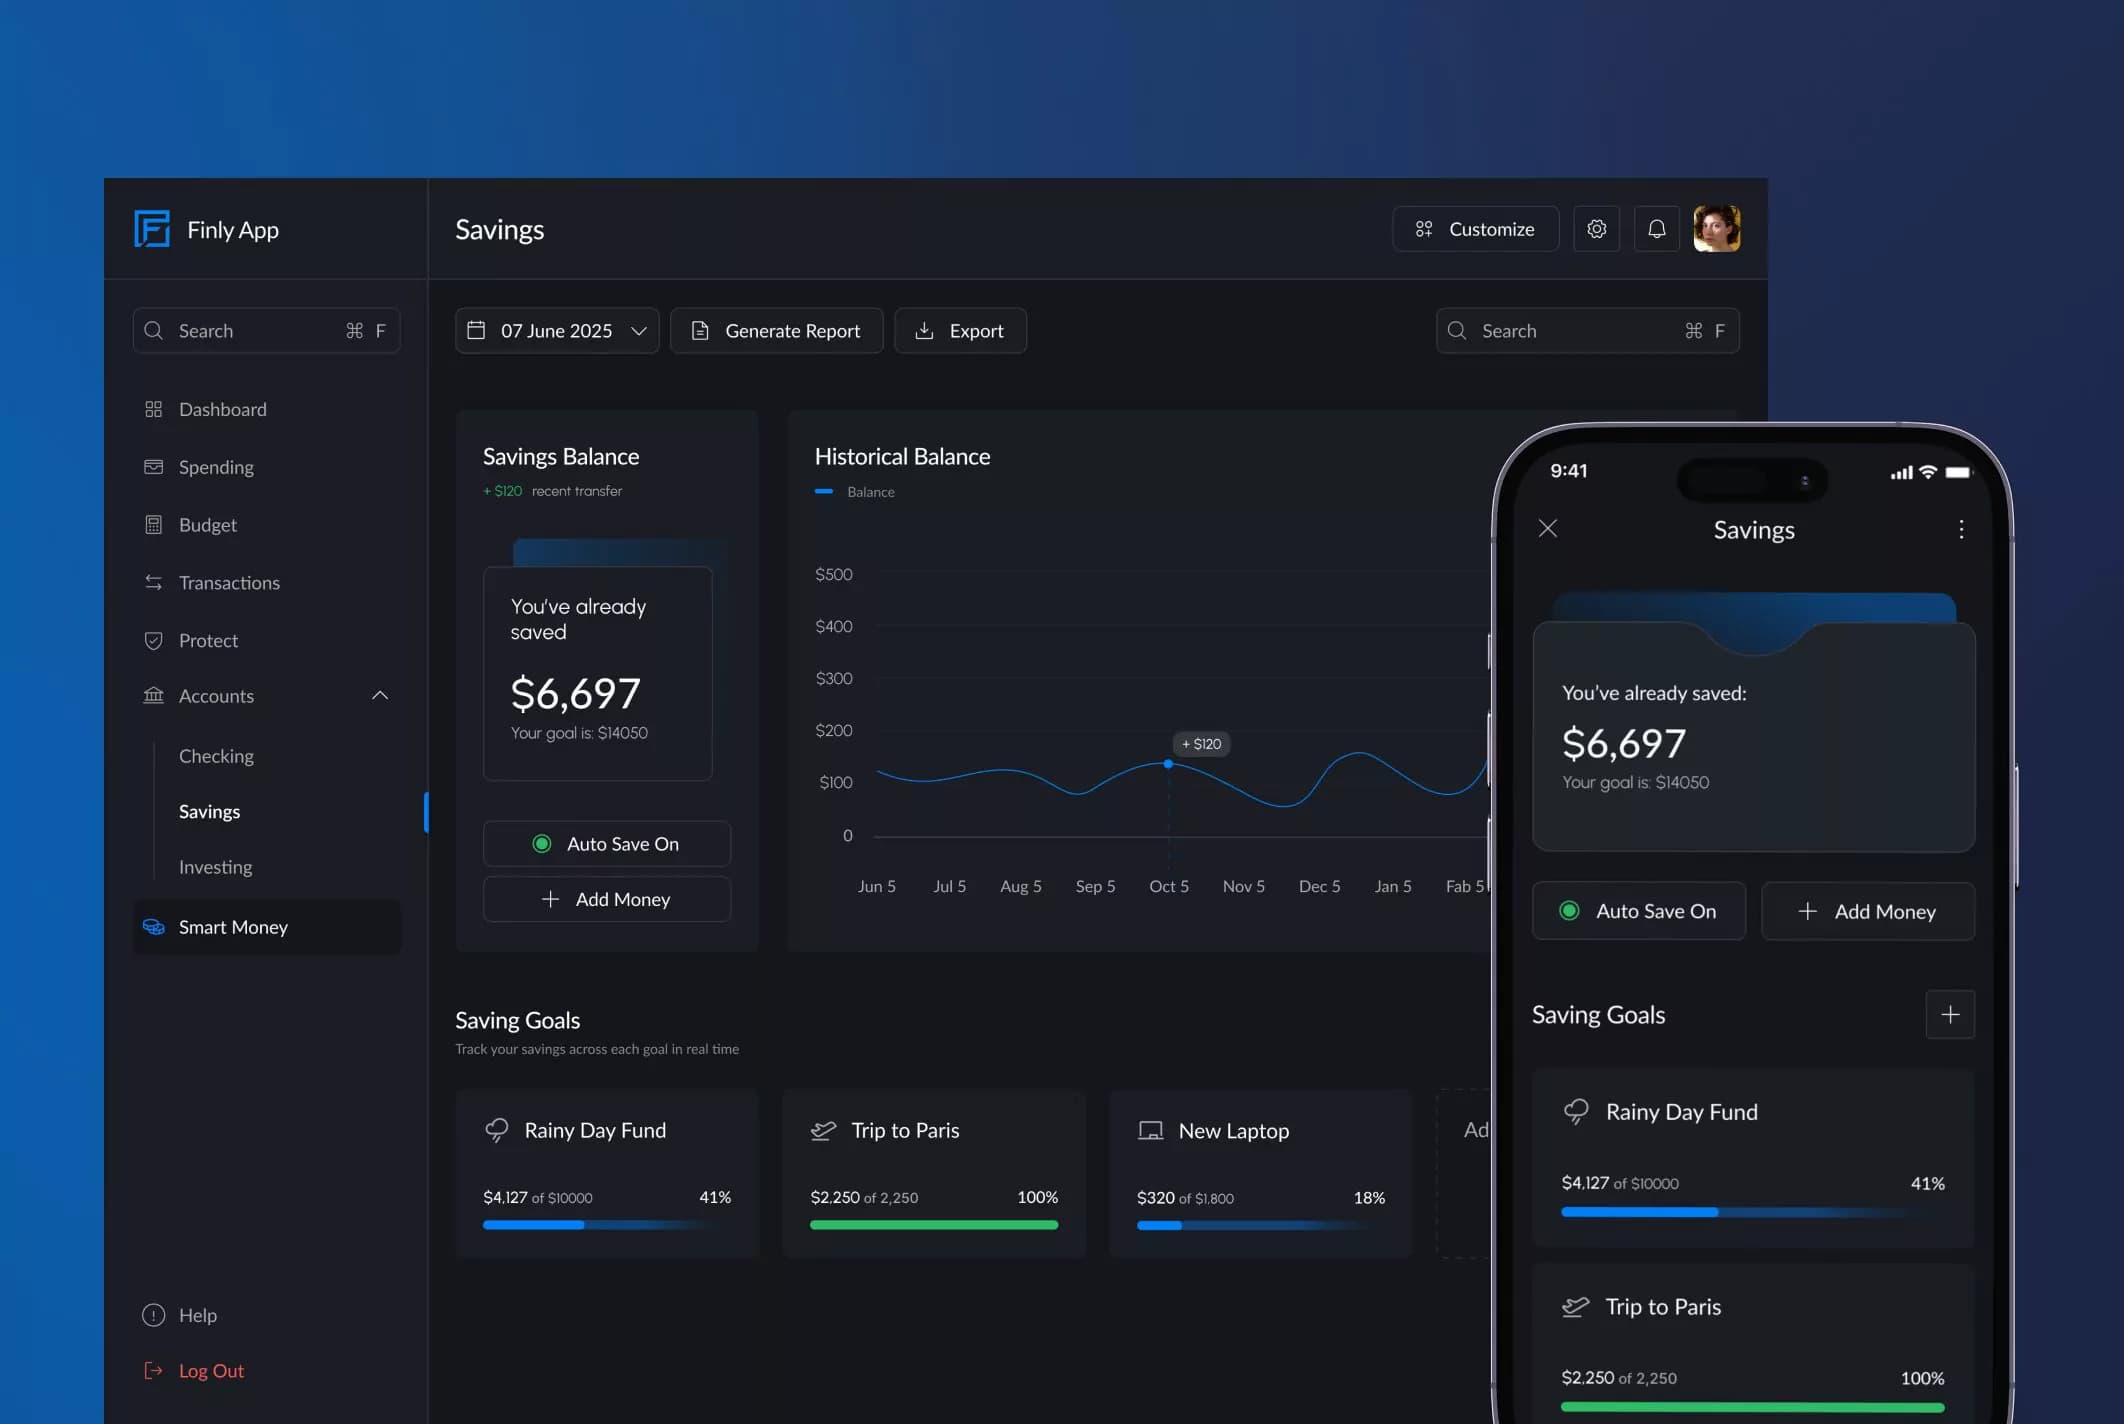
Task: Select Checking account
Action: (x=216, y=756)
